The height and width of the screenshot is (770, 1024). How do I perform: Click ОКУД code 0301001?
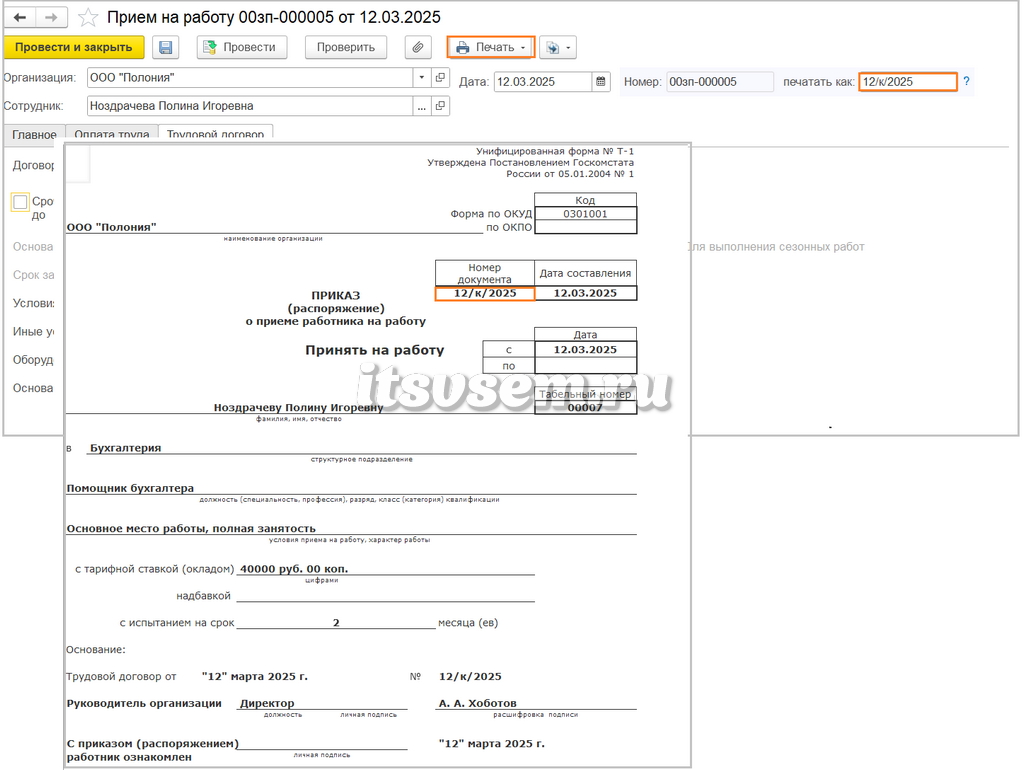pyautogui.click(x=585, y=214)
